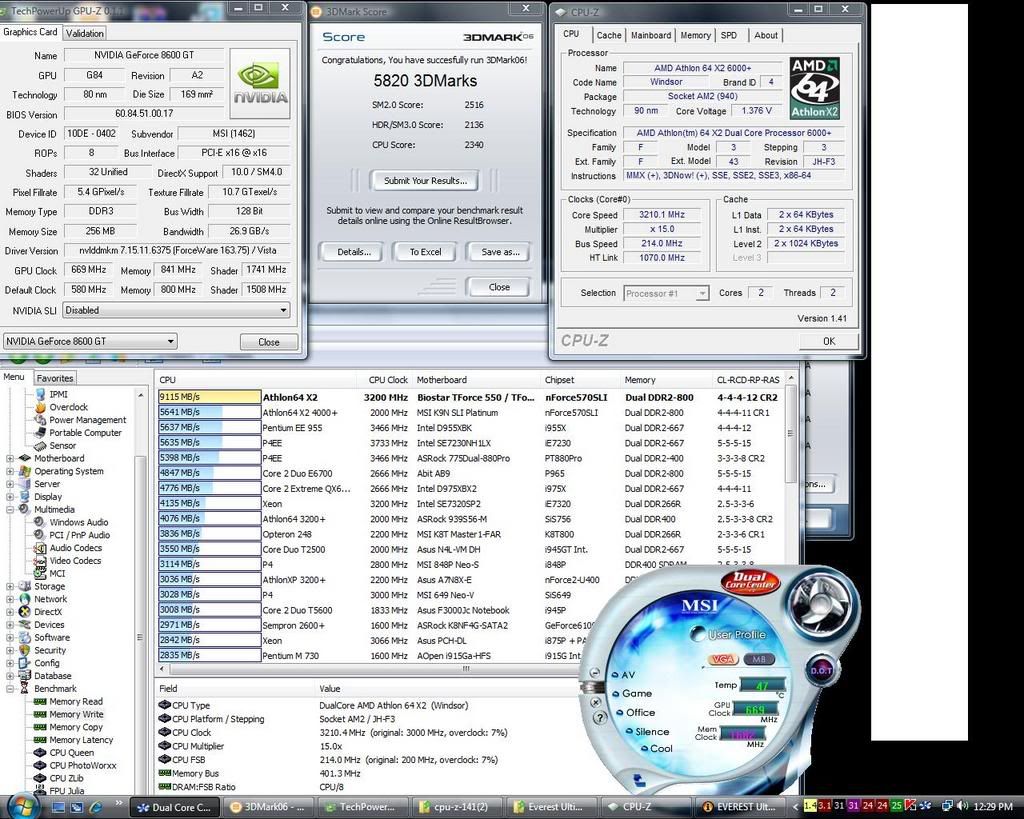Switch to VGA monitoring in Dual Core Center

click(x=723, y=659)
